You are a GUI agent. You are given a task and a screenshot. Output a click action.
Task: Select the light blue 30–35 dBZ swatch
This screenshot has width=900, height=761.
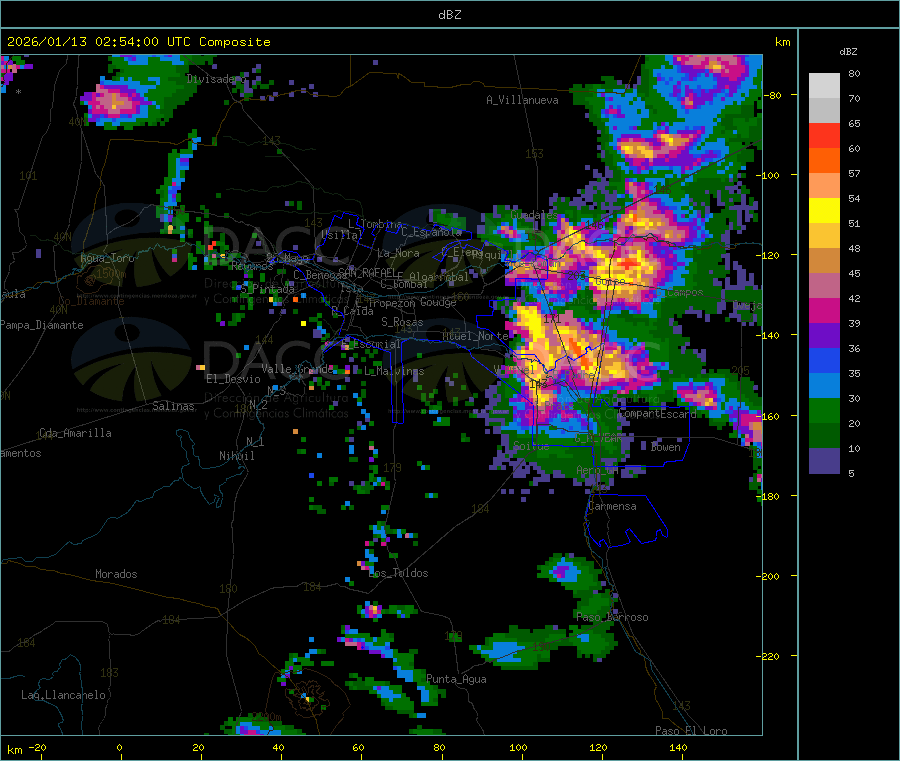[x=824, y=386]
